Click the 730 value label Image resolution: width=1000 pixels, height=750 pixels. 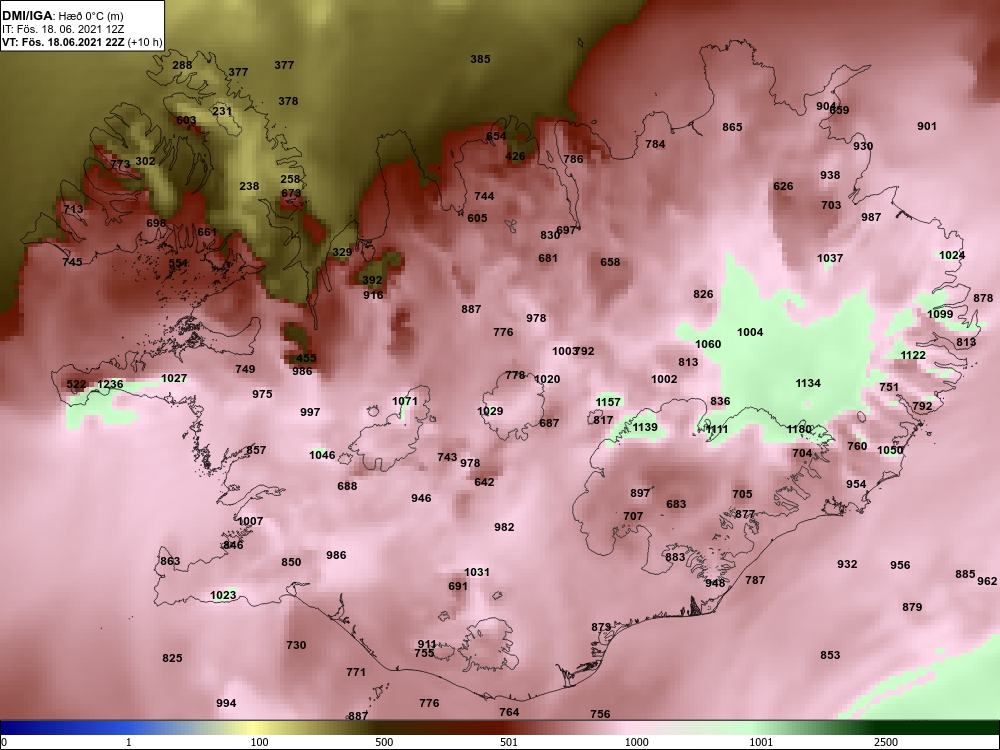tap(296, 645)
